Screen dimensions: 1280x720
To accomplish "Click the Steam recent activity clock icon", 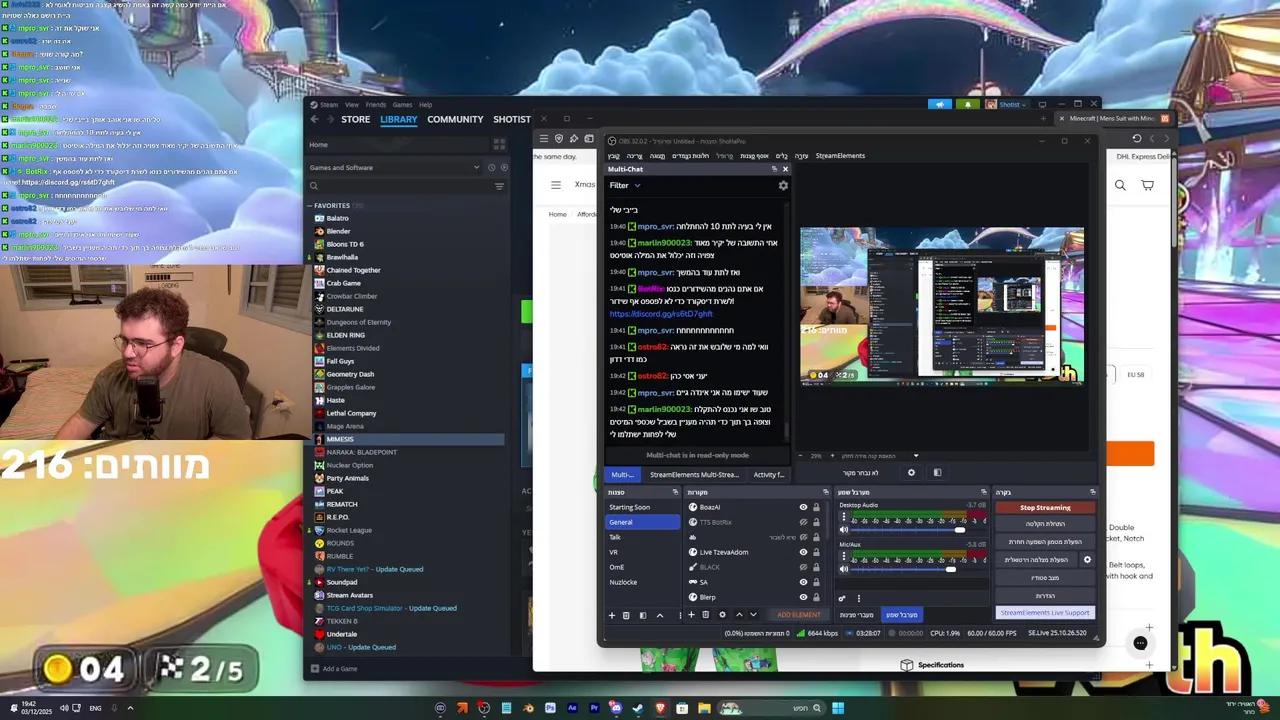I will [x=491, y=167].
